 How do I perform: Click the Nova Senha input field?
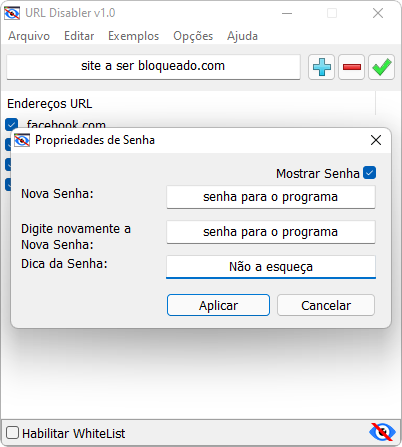coord(271,197)
